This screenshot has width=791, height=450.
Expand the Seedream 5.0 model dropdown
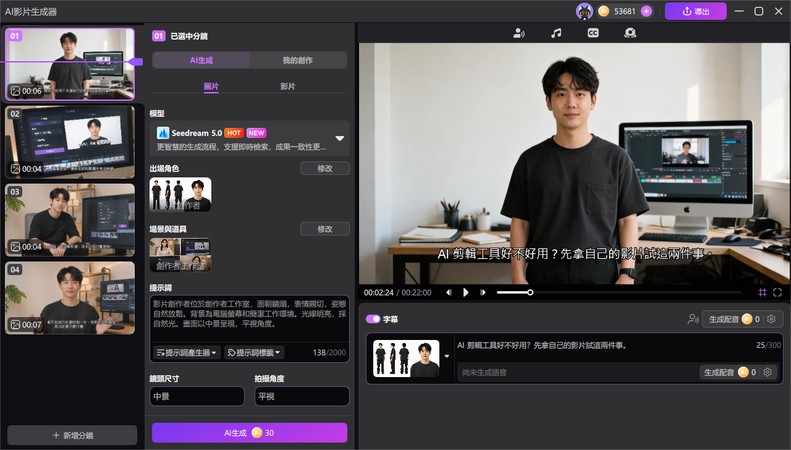tap(340, 138)
